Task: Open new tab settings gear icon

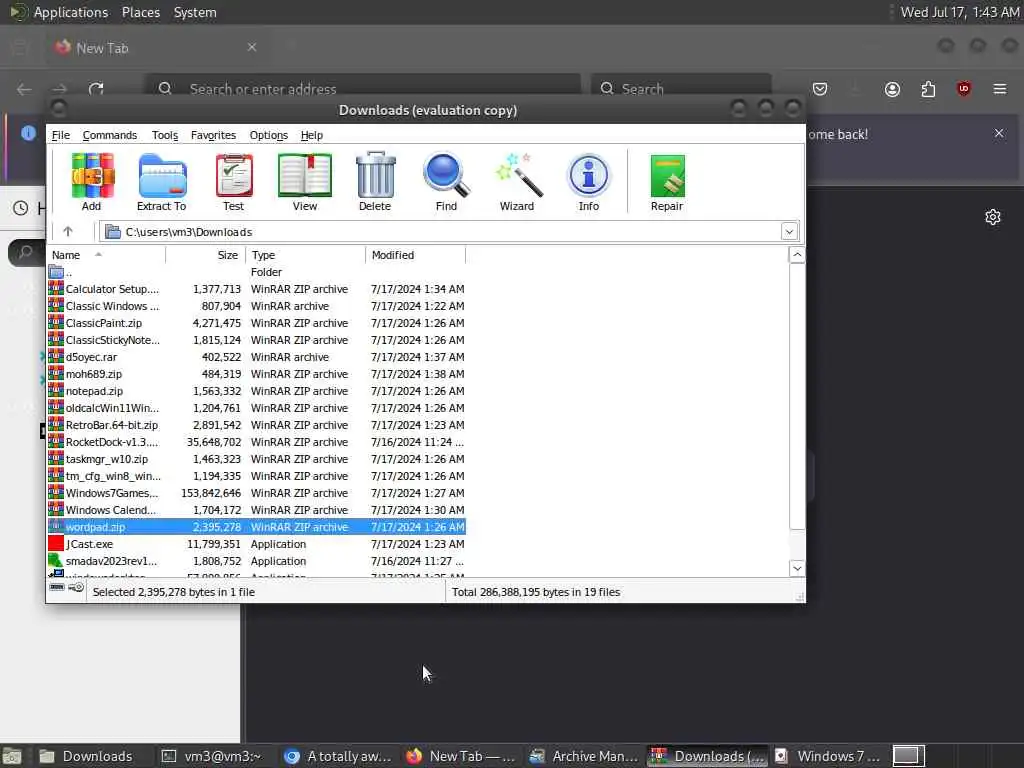Action: pyautogui.click(x=993, y=217)
